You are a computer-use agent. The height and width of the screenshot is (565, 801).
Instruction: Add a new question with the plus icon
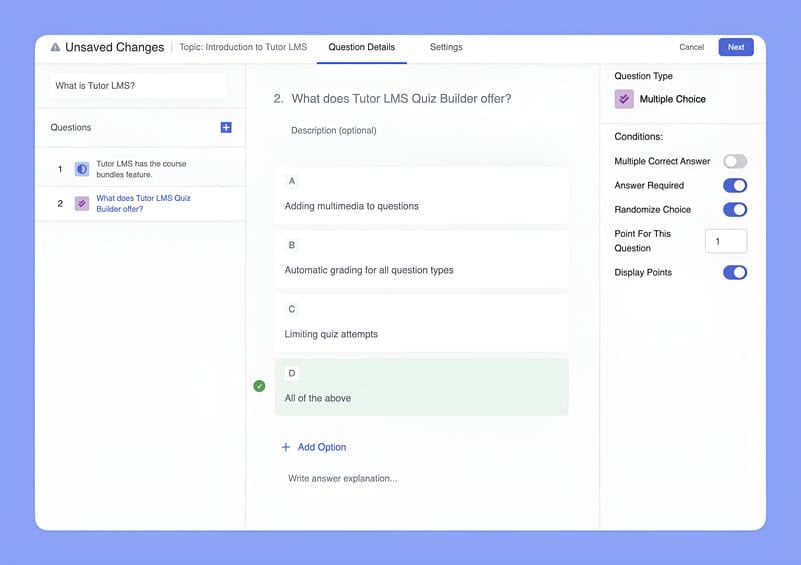226,127
